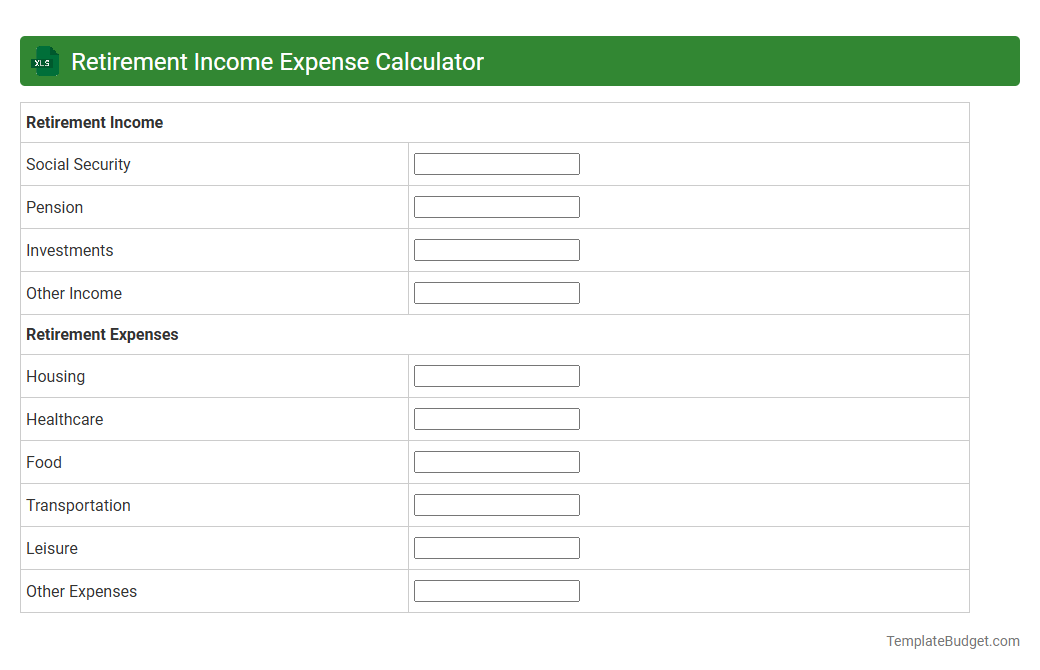This screenshot has height=670, width=1040.
Task: Click the calculator title banner
Action: tap(277, 61)
